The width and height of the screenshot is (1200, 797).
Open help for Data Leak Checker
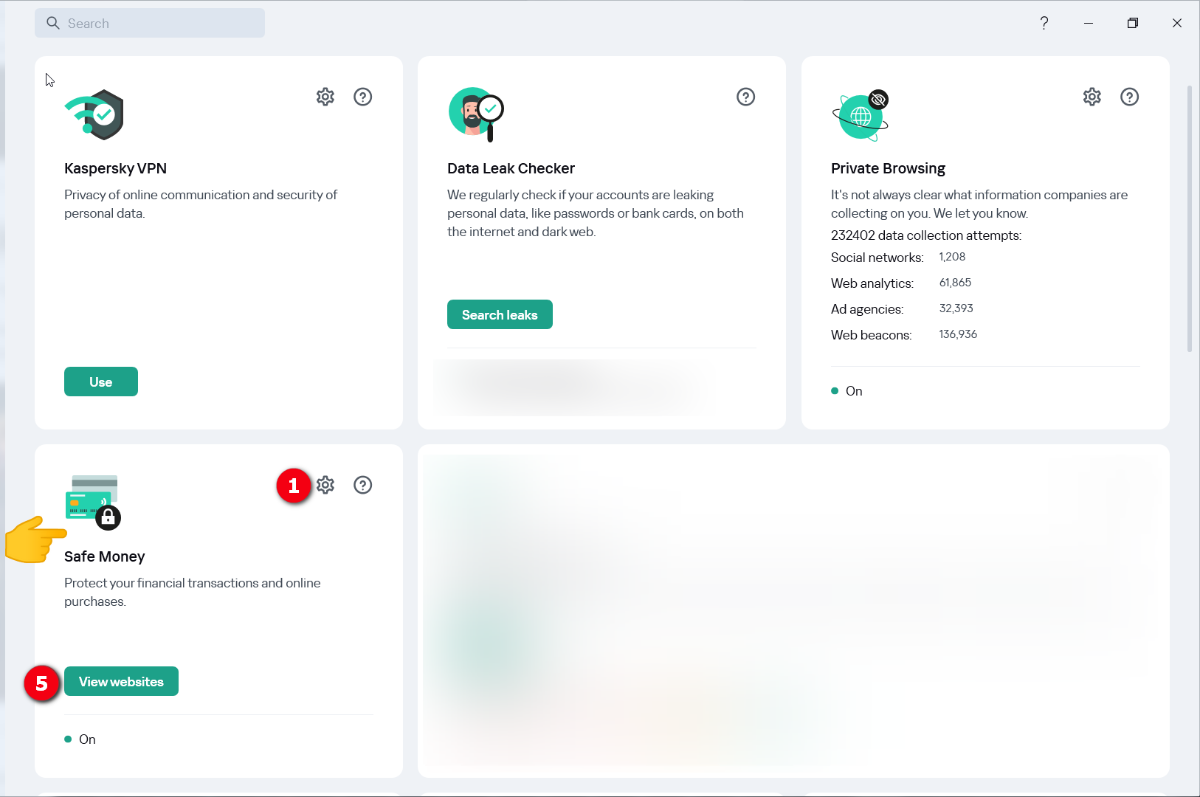[x=746, y=97]
